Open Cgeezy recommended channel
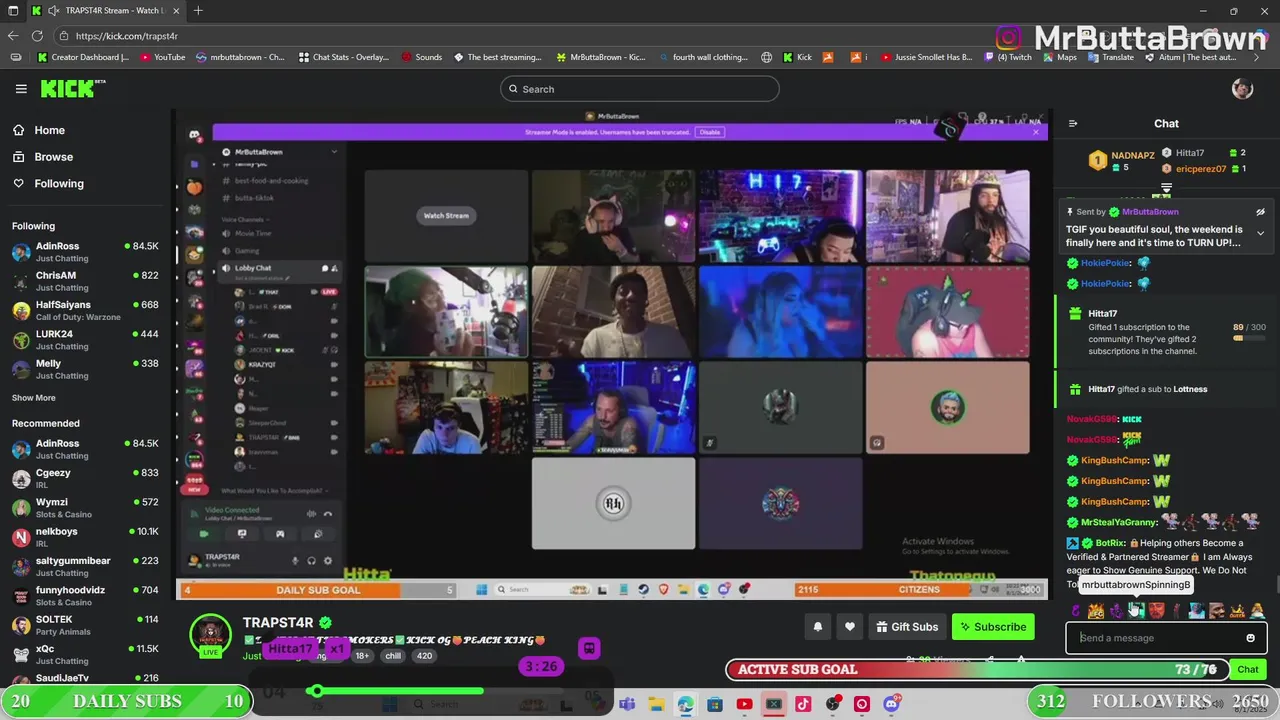This screenshot has width=1280, height=720. 85,478
